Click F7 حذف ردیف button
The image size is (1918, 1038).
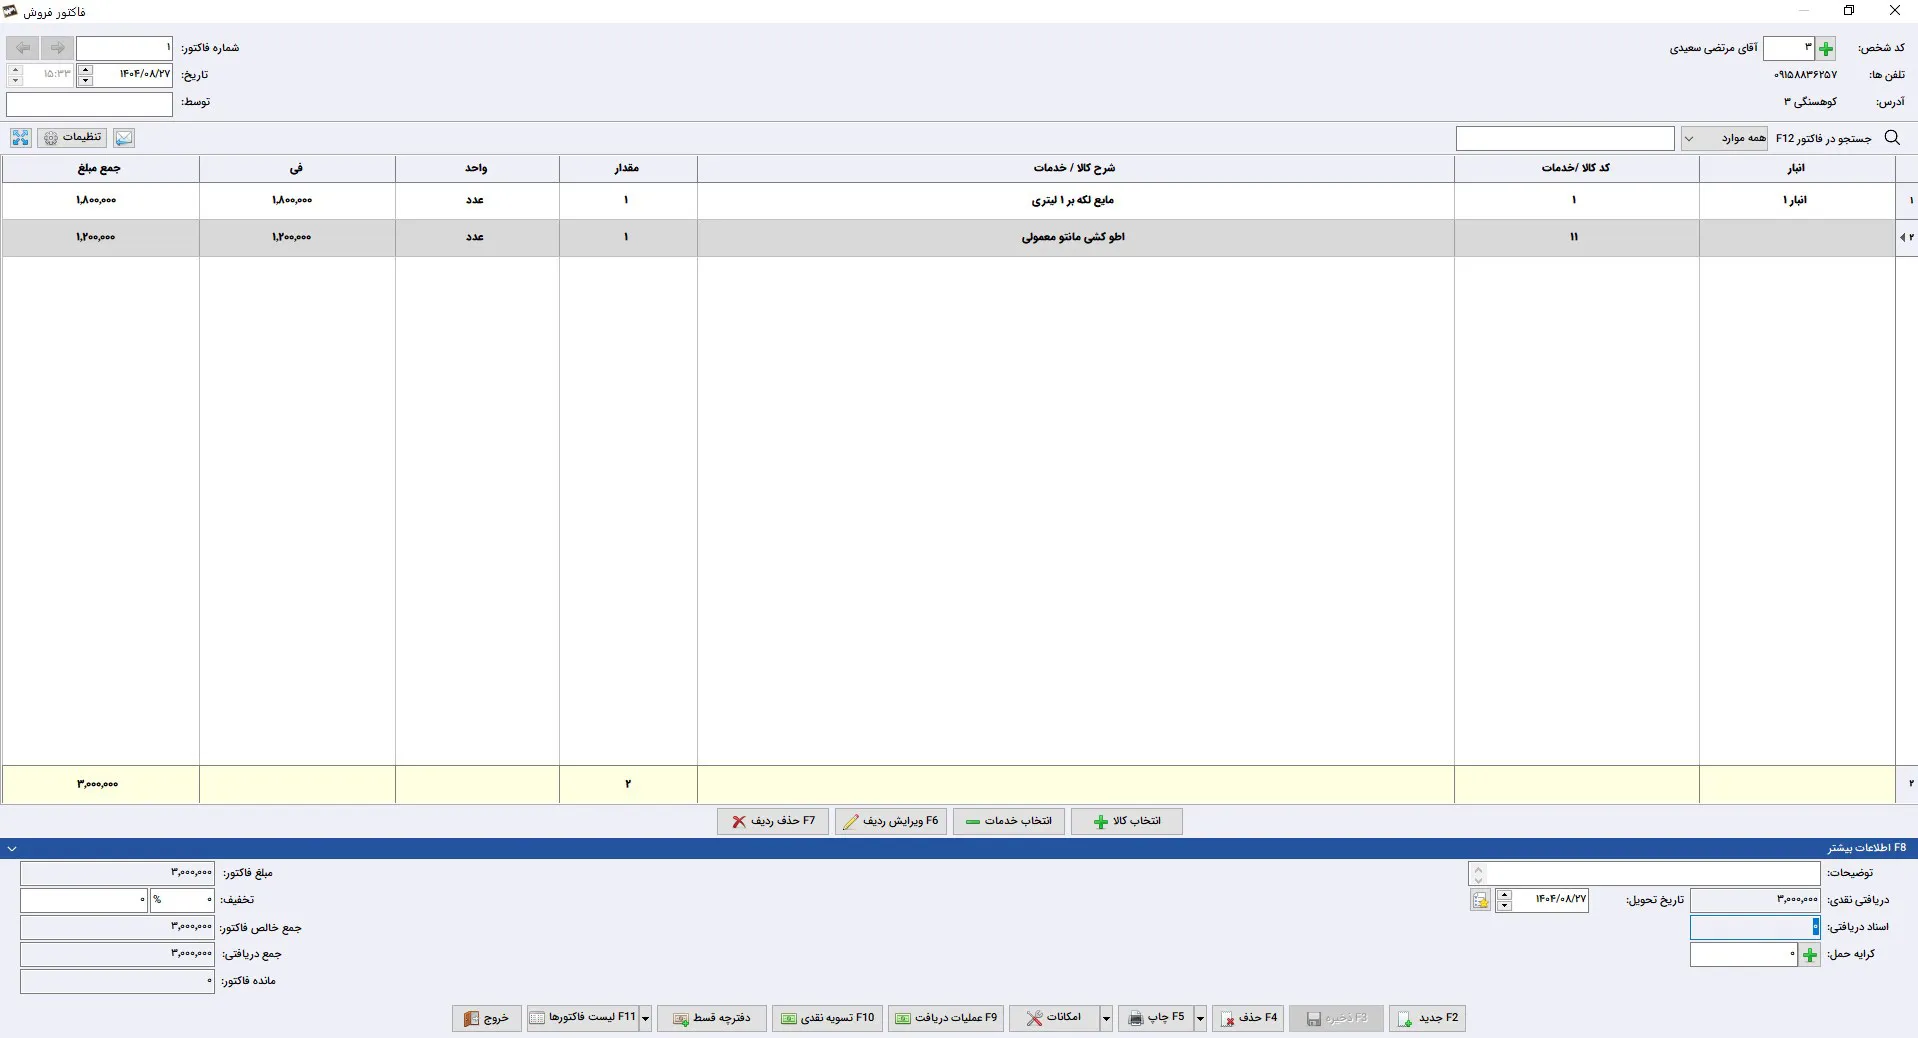click(772, 821)
